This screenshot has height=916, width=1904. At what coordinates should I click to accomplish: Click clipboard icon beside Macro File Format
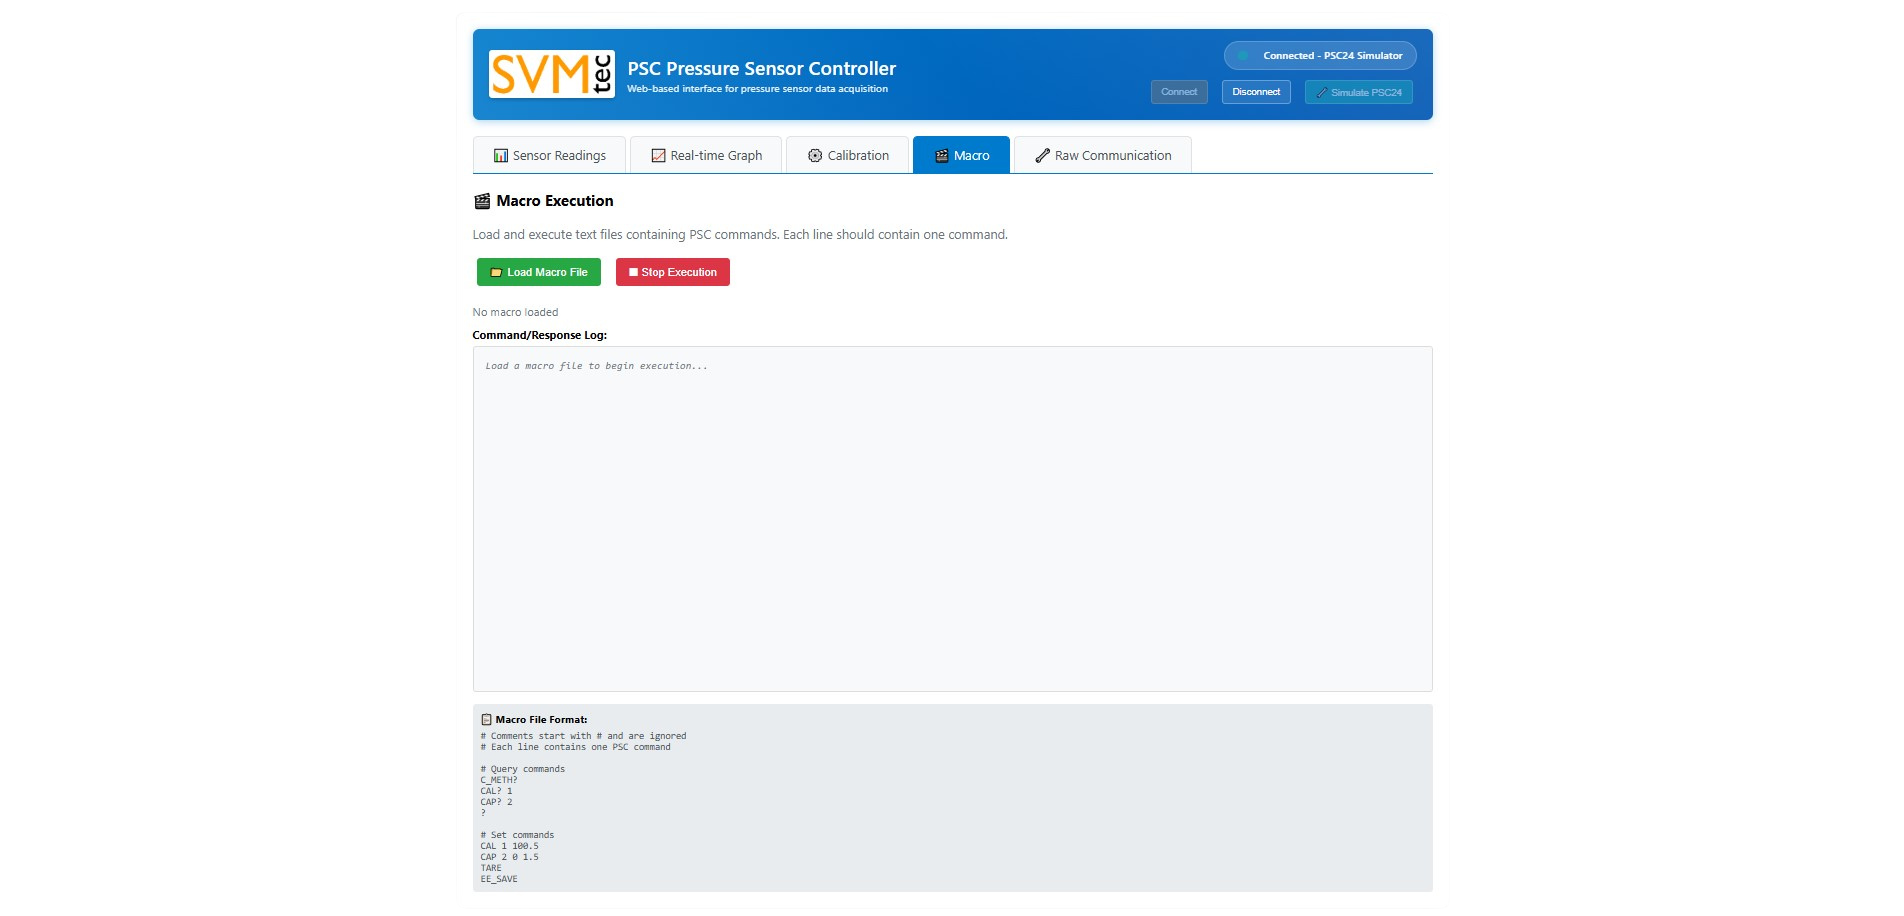tap(486, 720)
